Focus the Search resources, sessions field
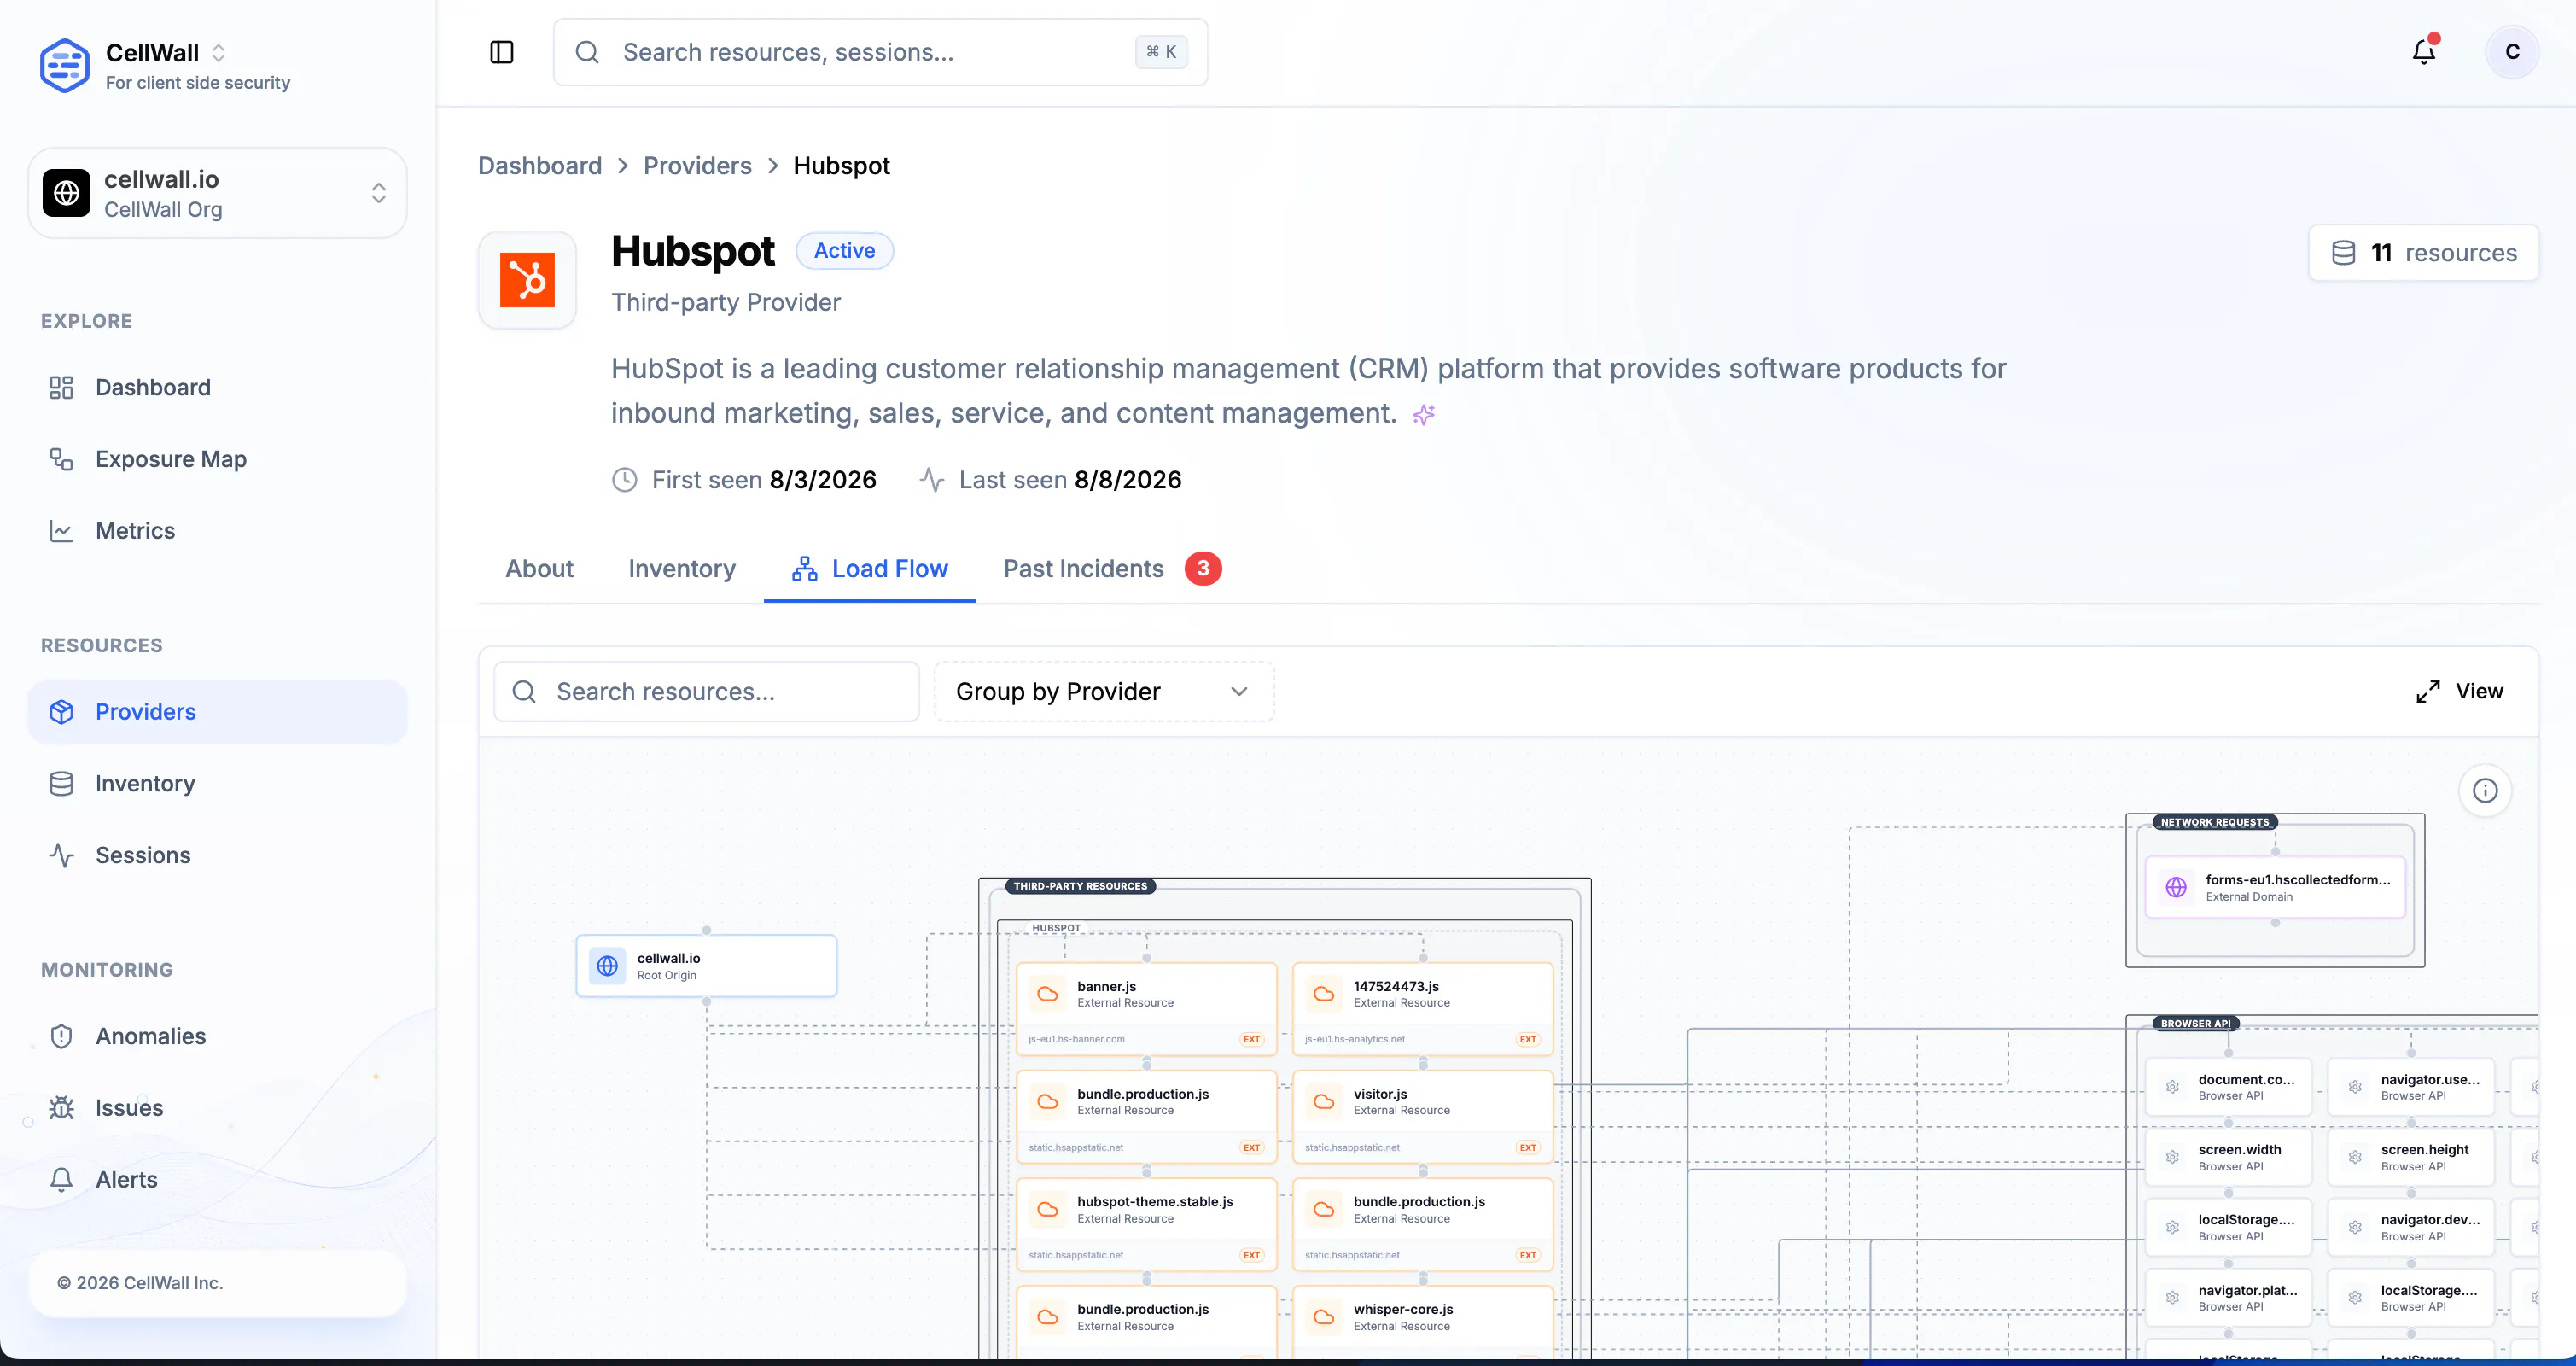Viewport: 2576px width, 1366px height. [880, 52]
